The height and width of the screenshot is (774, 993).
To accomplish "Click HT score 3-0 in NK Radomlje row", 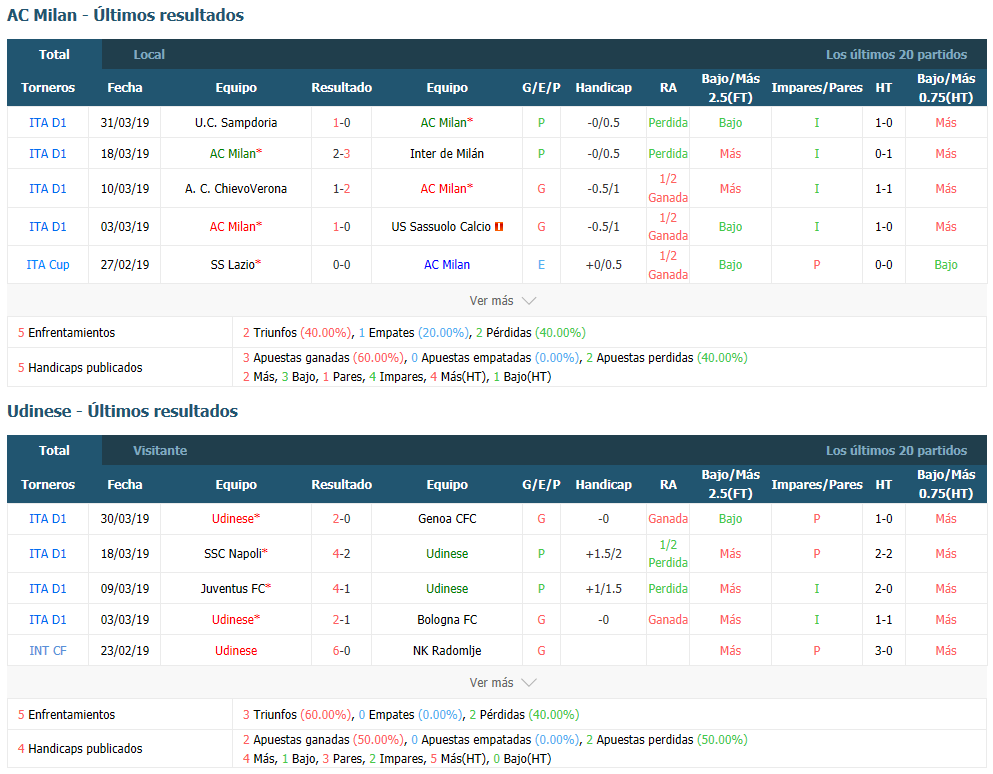I will 883,650.
